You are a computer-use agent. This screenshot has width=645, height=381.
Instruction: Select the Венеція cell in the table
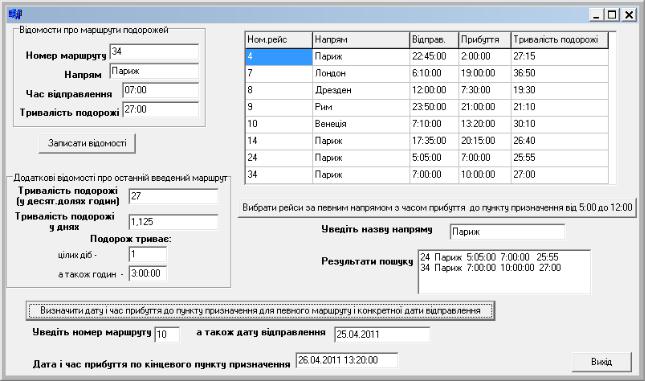pyautogui.click(x=361, y=124)
